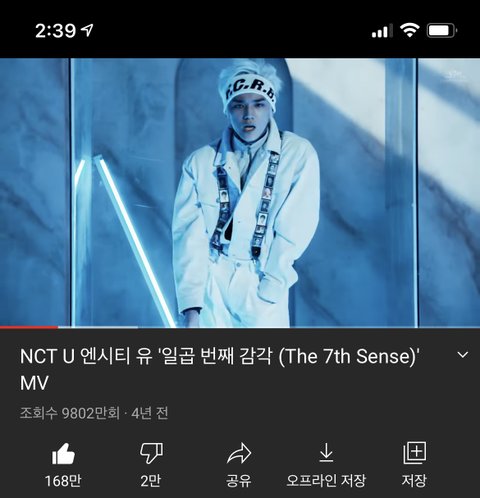This screenshot has width=480, height=498.
Task: Click the 2만 dislike count
Action: click(x=151, y=481)
